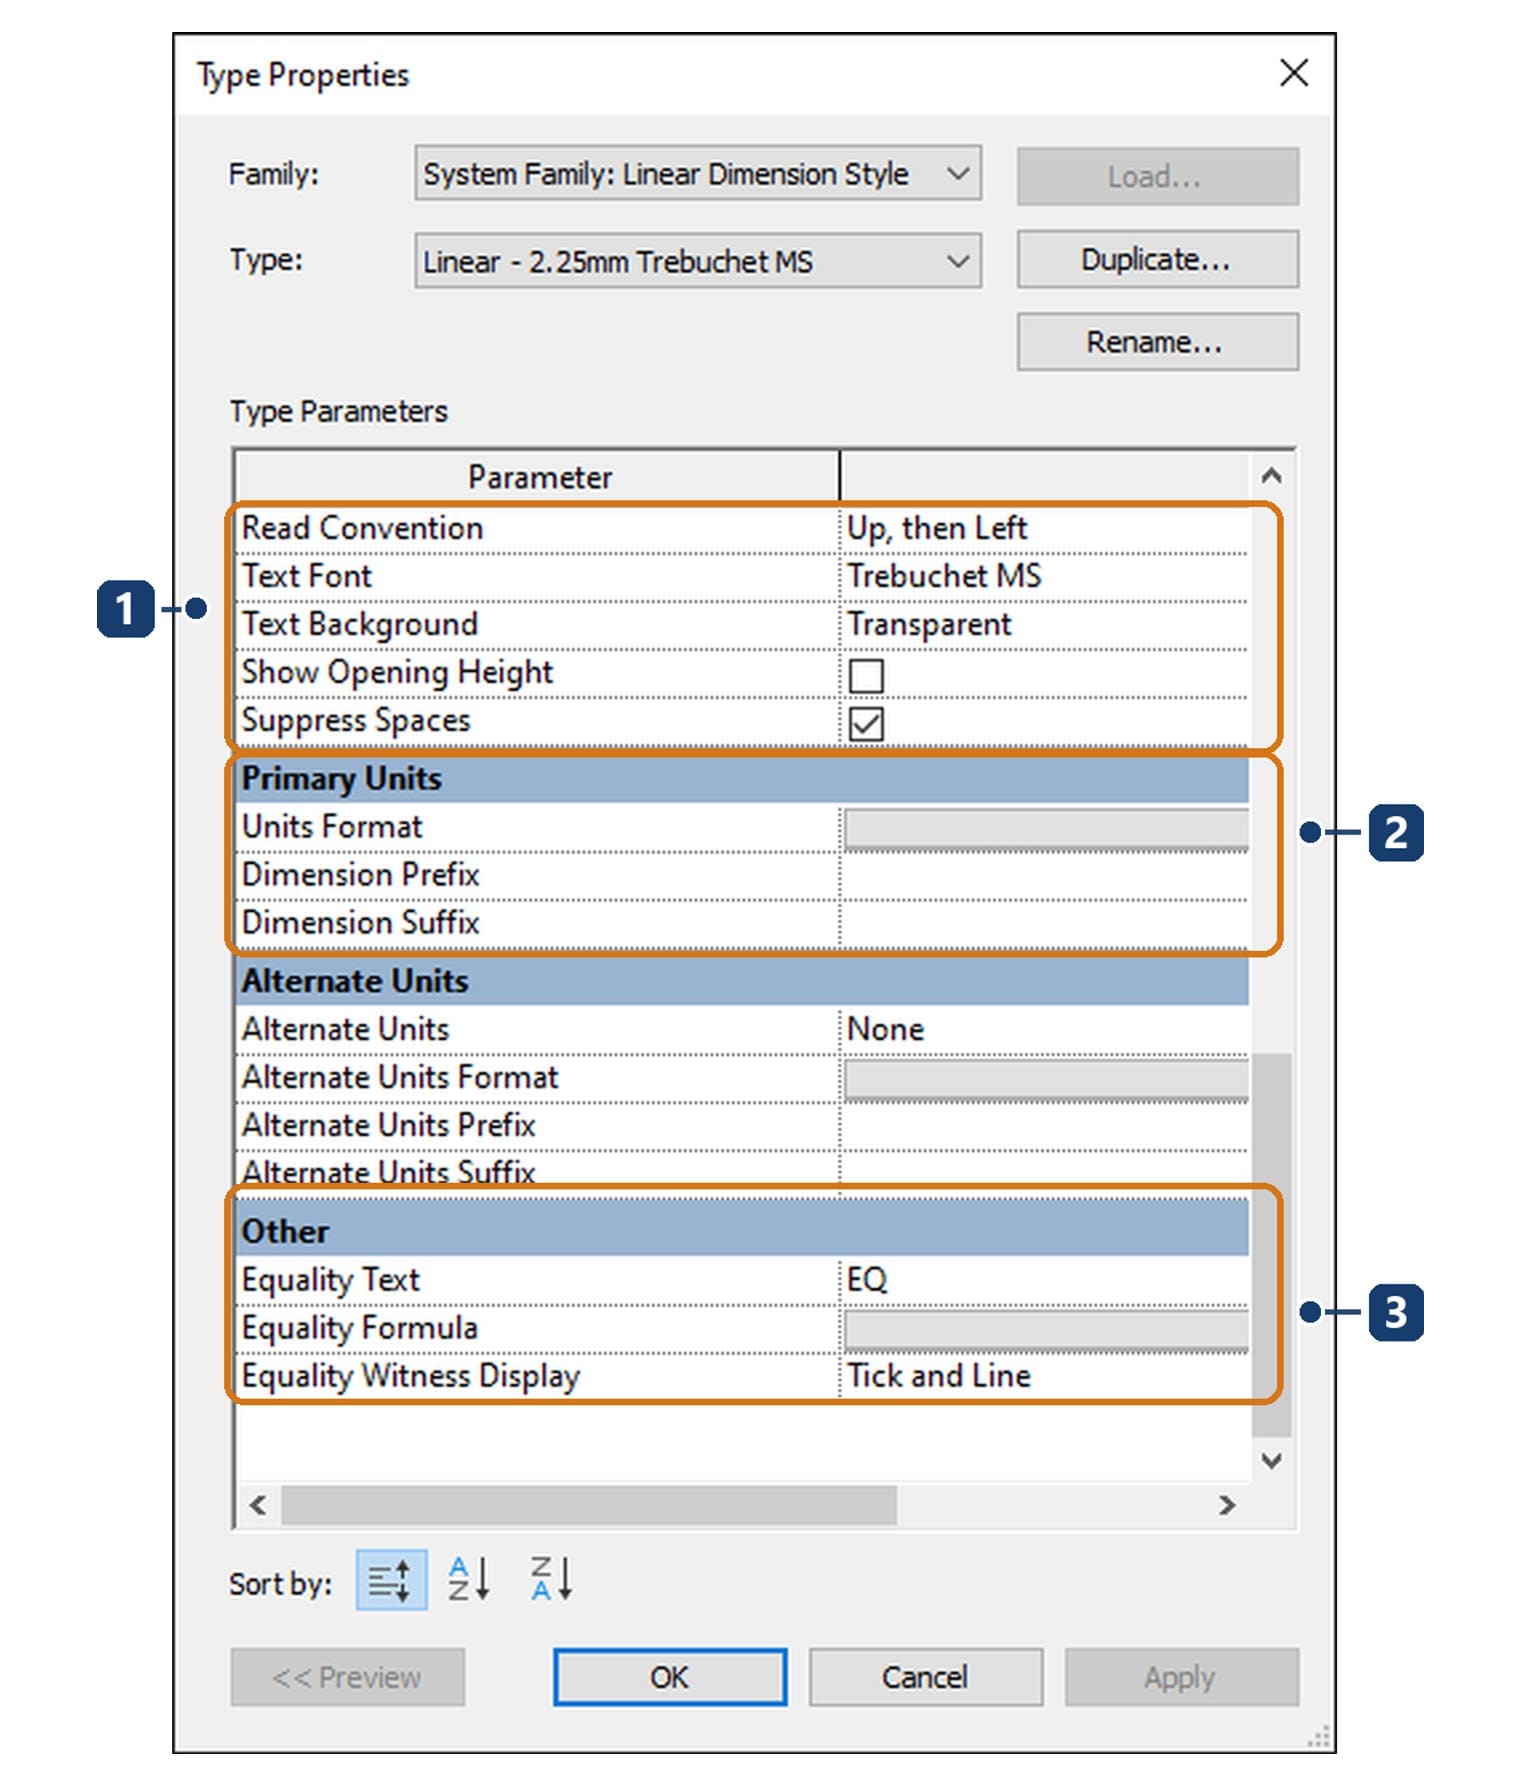Select the Alternate Units value 'None'
The image size is (1520, 1786).
[x=885, y=1029]
